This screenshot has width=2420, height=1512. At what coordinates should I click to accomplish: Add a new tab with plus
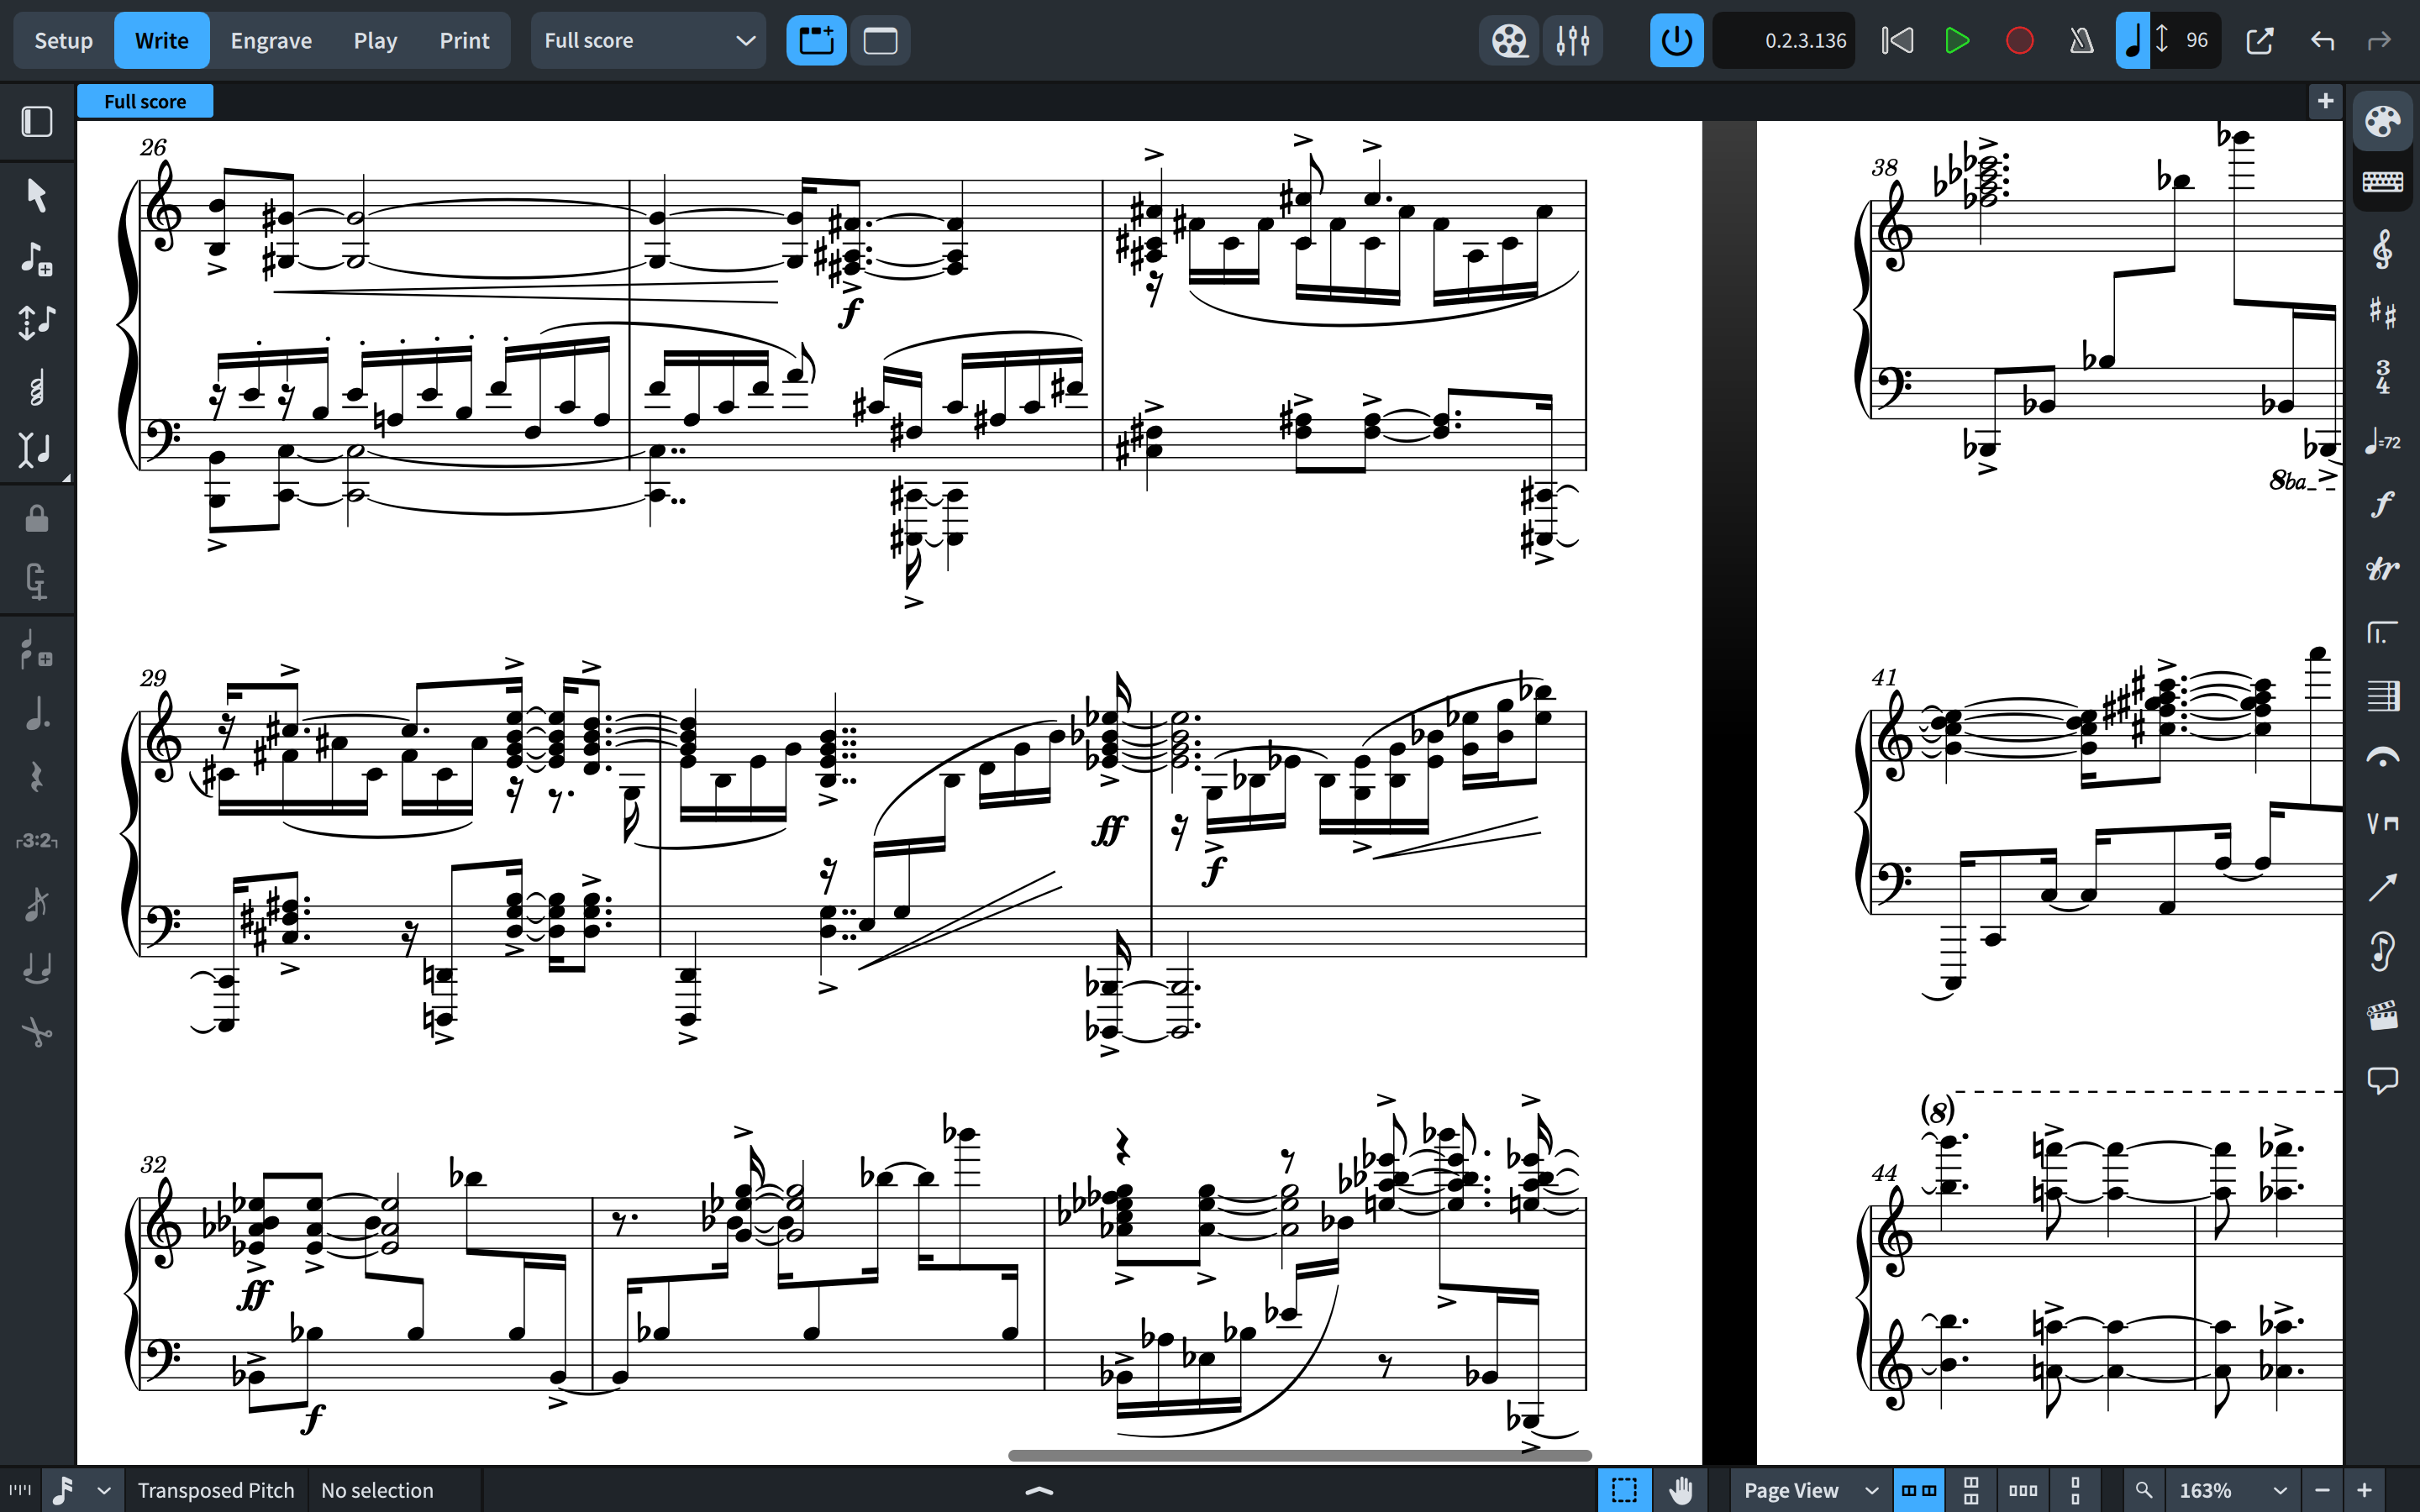(x=2325, y=101)
